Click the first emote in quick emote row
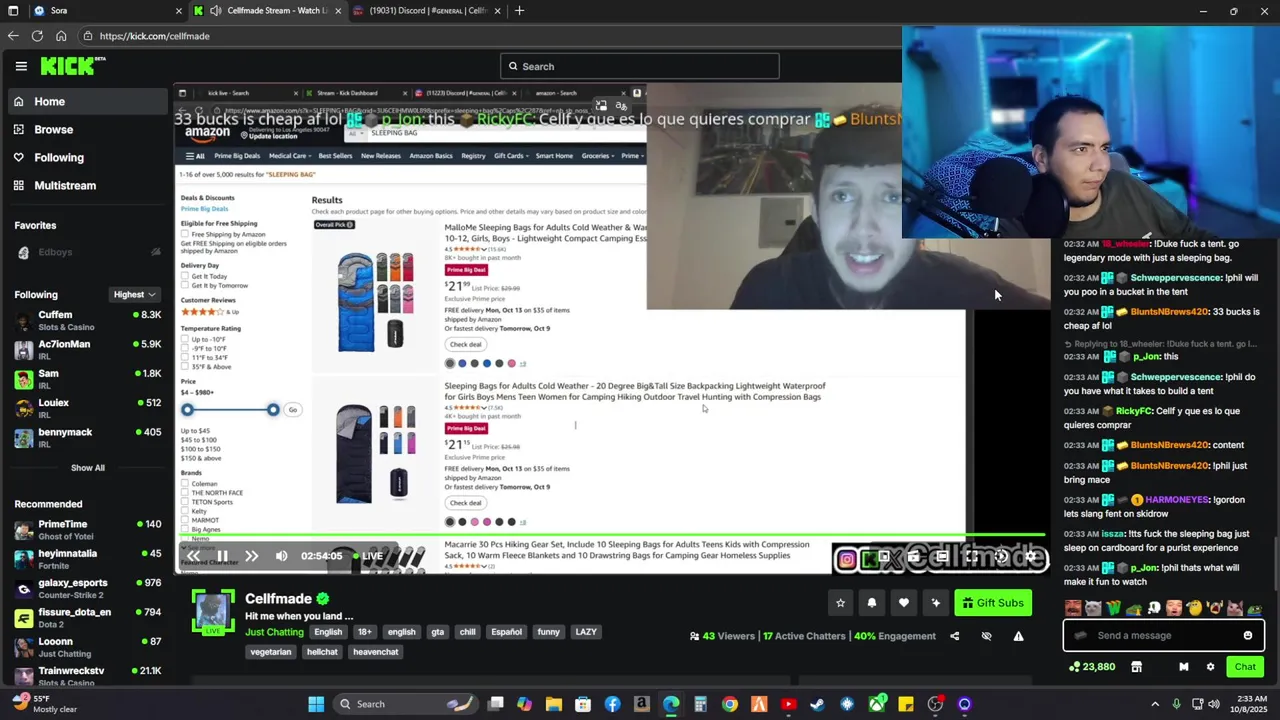This screenshot has width=1280, height=720. click(1073, 608)
